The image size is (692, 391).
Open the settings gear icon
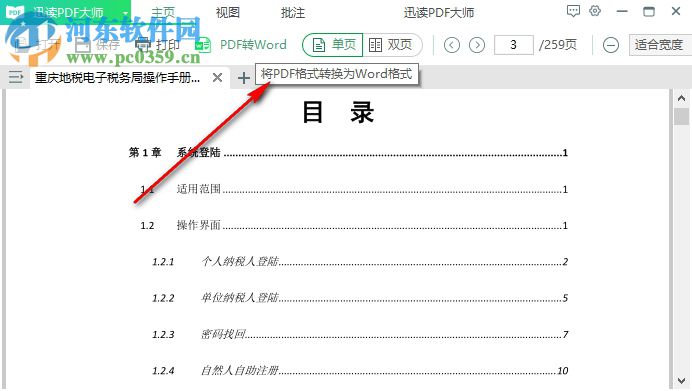[595, 11]
